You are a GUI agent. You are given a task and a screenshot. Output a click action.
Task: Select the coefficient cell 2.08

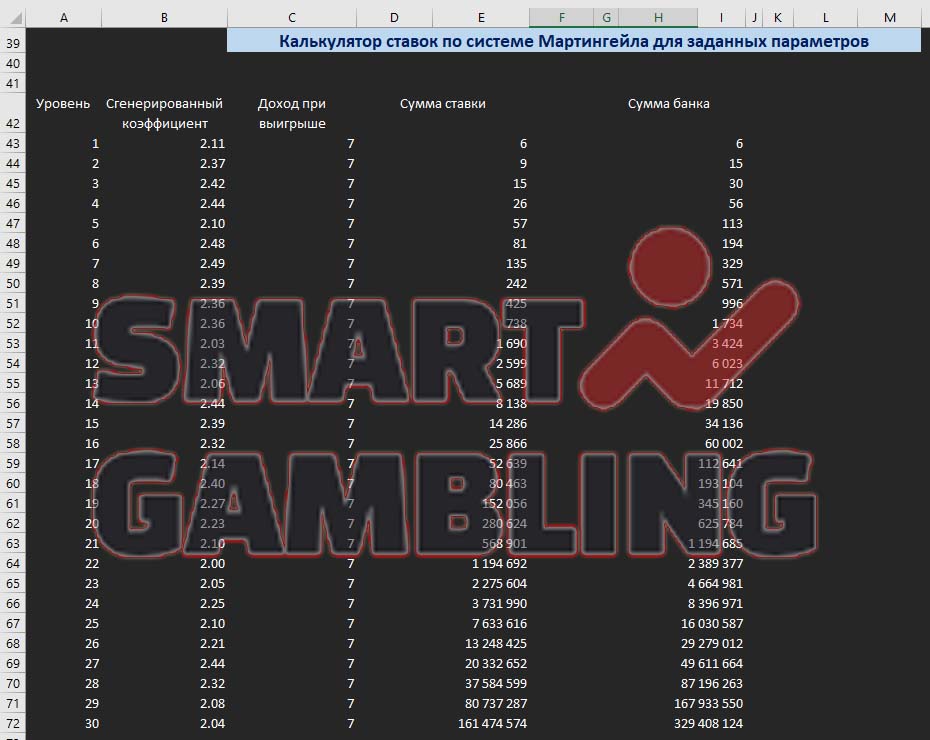(164, 704)
